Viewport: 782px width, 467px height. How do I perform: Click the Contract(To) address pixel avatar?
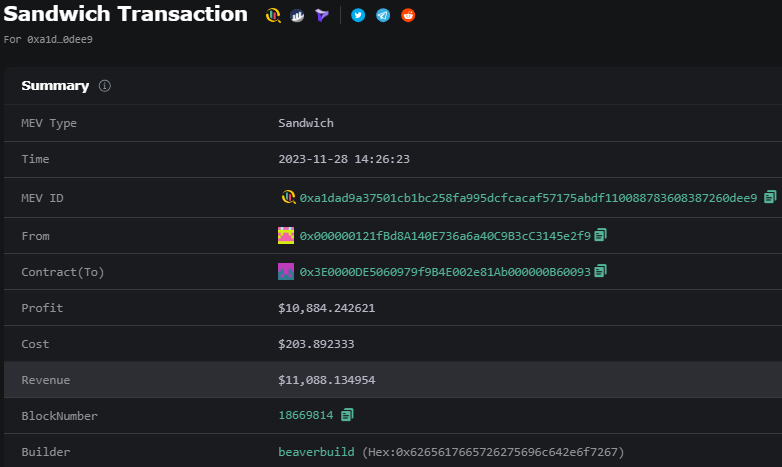(286, 271)
